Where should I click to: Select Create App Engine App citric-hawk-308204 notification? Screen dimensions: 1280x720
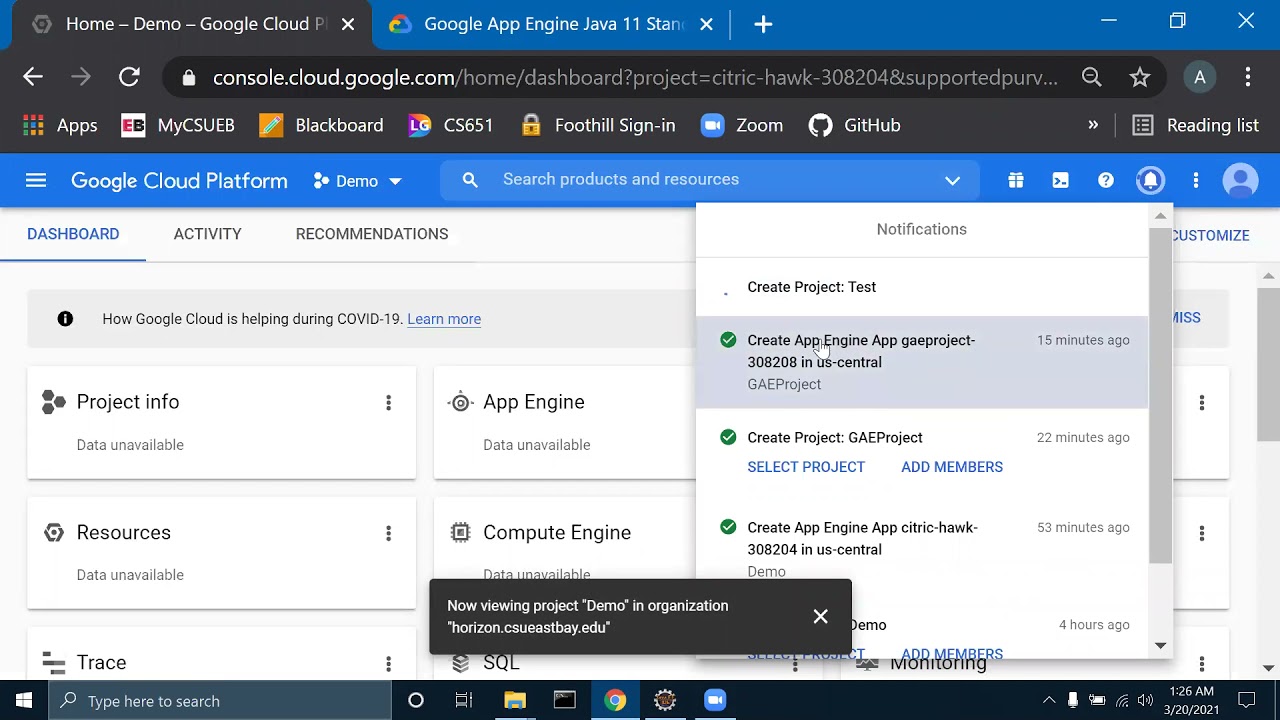pos(922,549)
